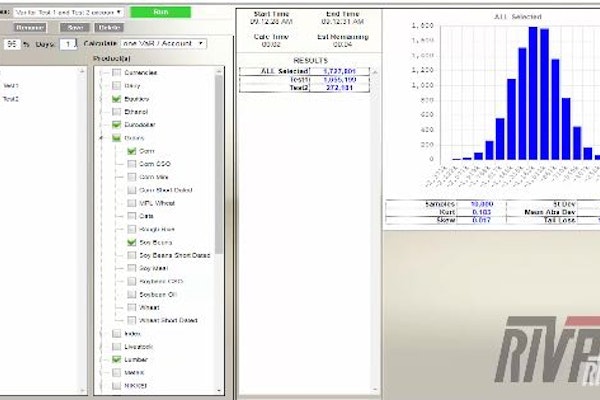Click the Days input field
This screenshot has width=600, height=400.
tap(69, 44)
